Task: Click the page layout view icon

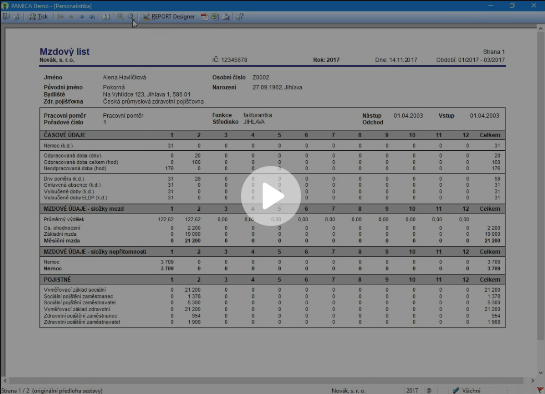Action: (106, 17)
